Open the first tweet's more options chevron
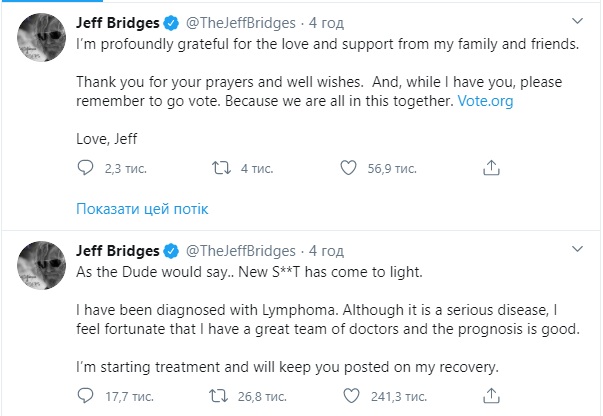603x416 pixels. [577, 20]
